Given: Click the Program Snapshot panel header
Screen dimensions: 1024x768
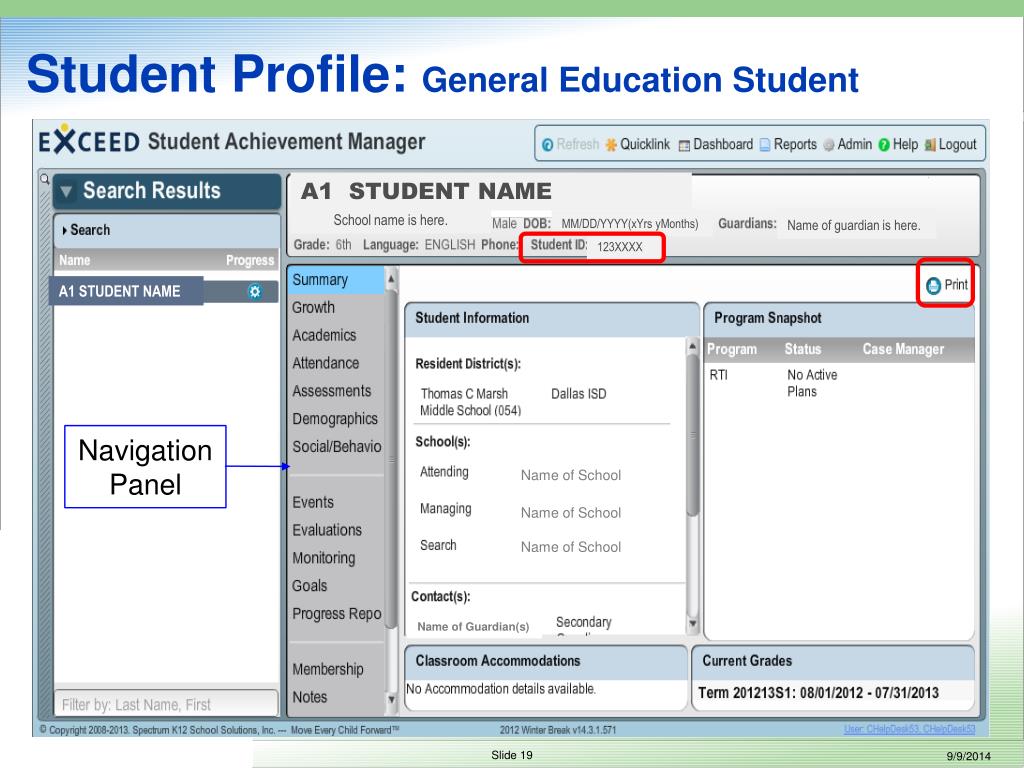Looking at the screenshot, I should pos(839,319).
